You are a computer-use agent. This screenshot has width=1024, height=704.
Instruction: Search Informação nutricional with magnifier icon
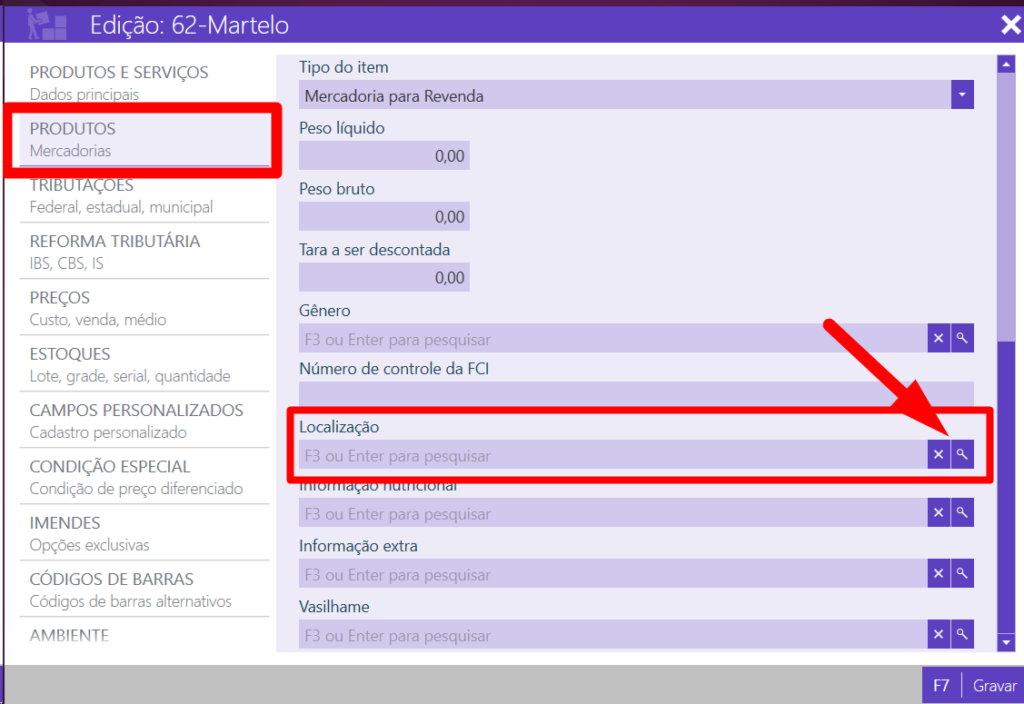pyautogui.click(x=962, y=513)
